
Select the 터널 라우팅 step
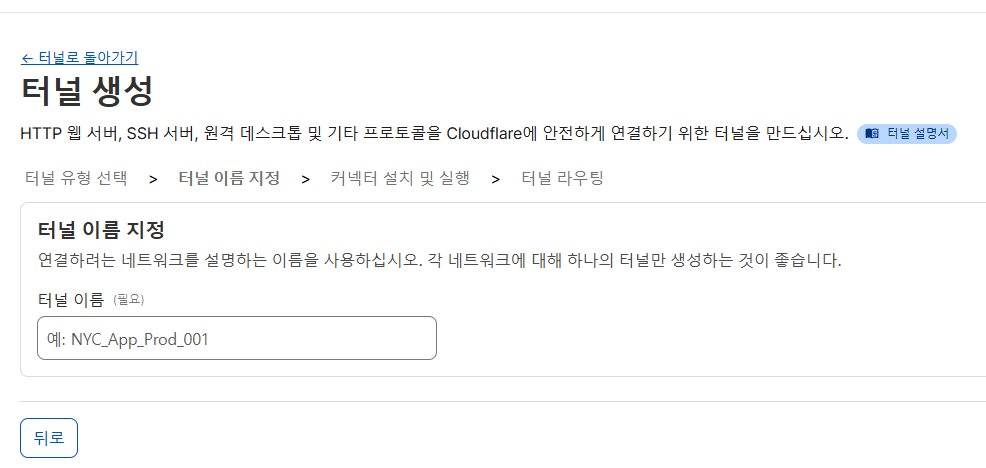click(x=562, y=179)
